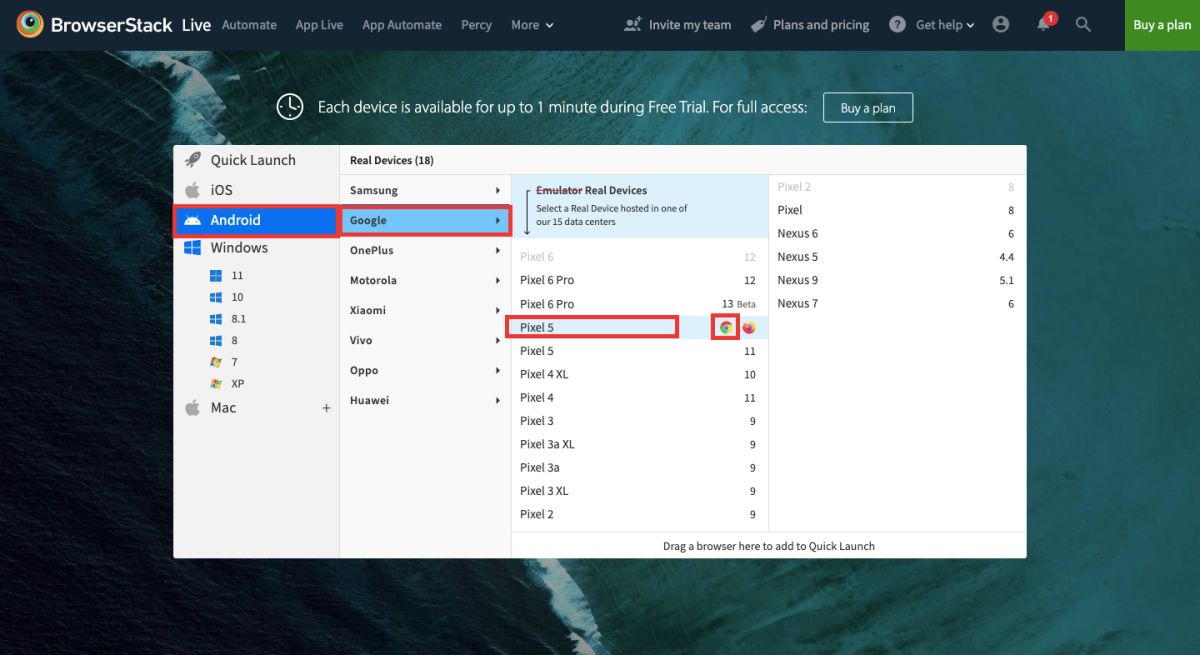Click the Plans and pricing tag icon
This screenshot has height=655, width=1200.
759,24
